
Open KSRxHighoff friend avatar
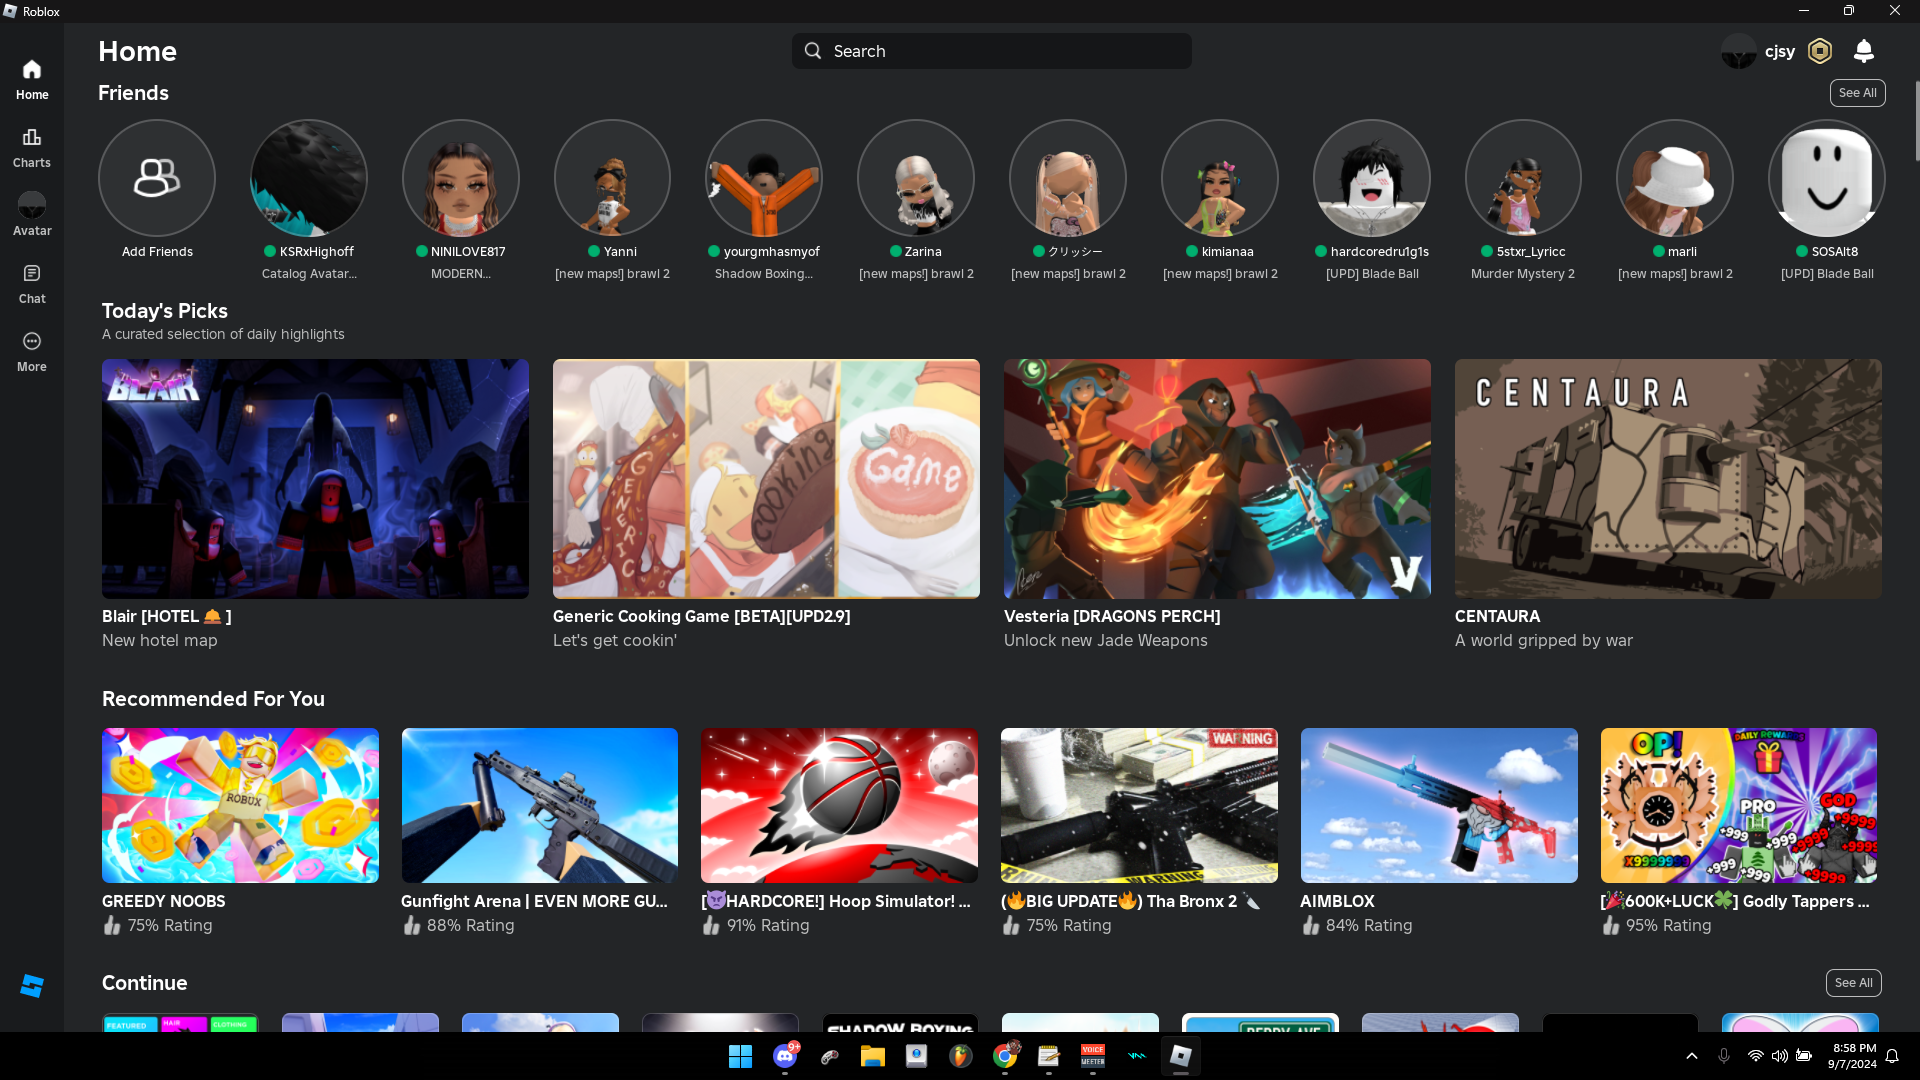pos(309,178)
